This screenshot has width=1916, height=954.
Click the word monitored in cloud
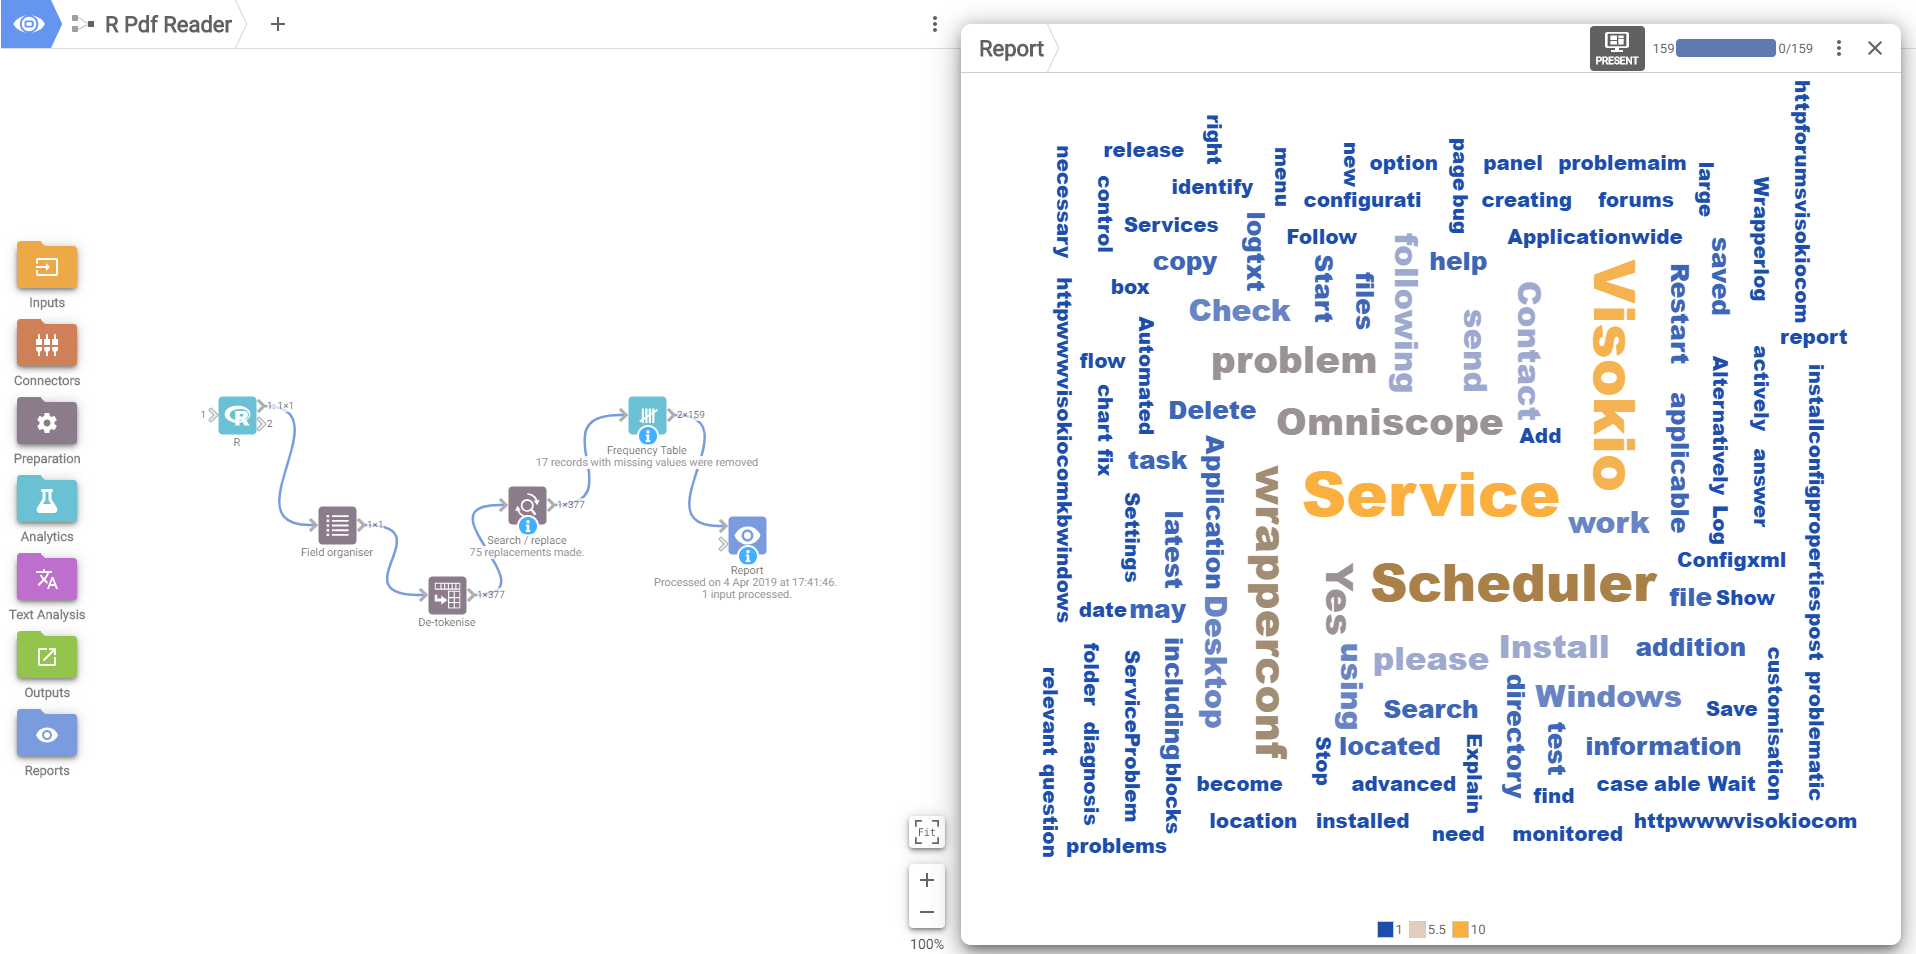pos(1567,834)
